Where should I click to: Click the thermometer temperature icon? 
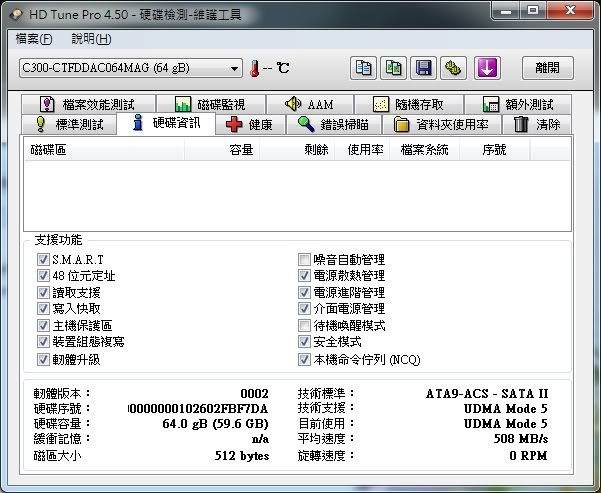[x=254, y=69]
